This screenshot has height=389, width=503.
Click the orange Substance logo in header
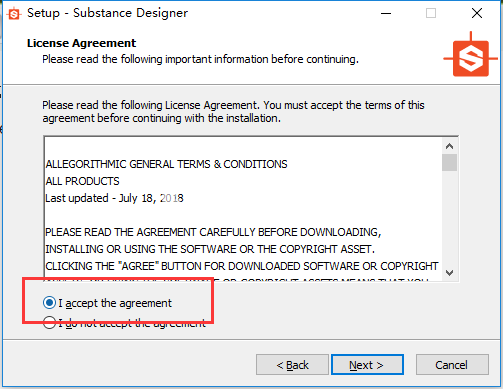coord(470,55)
